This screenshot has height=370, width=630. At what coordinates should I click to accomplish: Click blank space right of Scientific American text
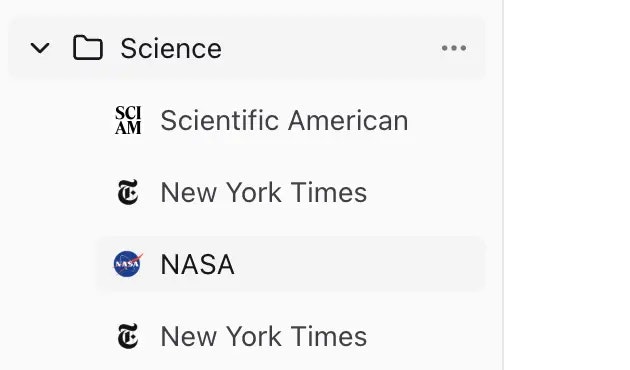tap(446, 121)
